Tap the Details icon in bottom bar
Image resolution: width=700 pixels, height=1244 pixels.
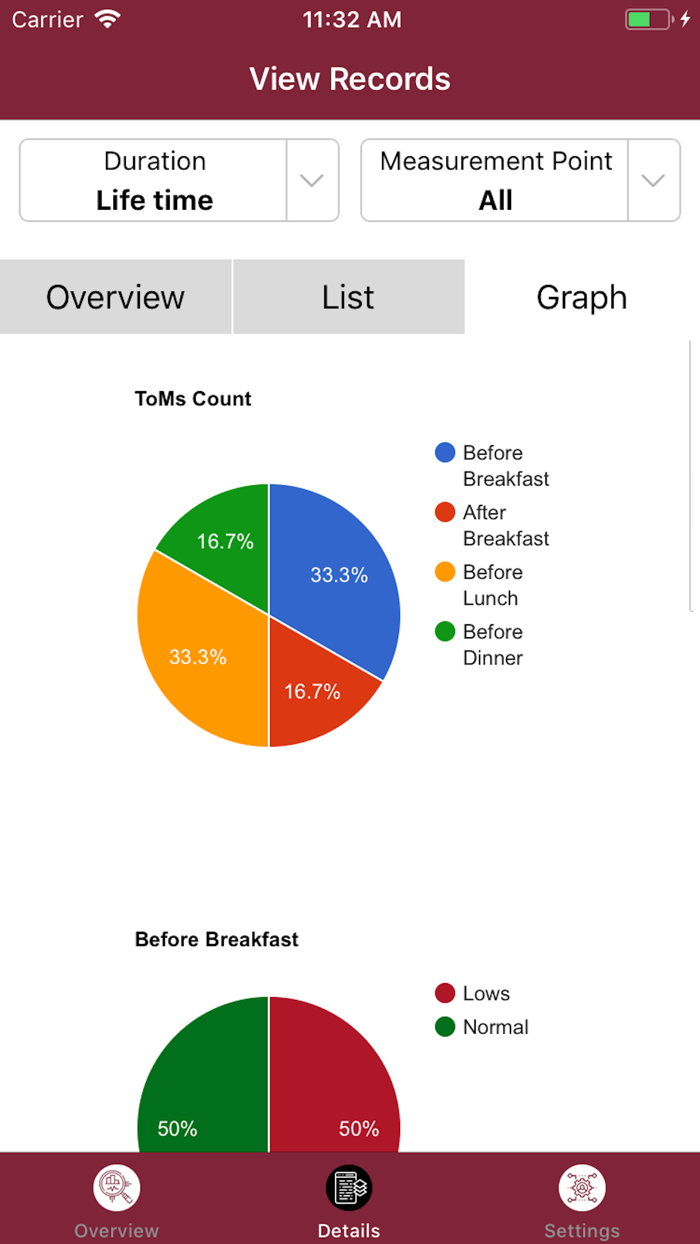click(349, 1189)
